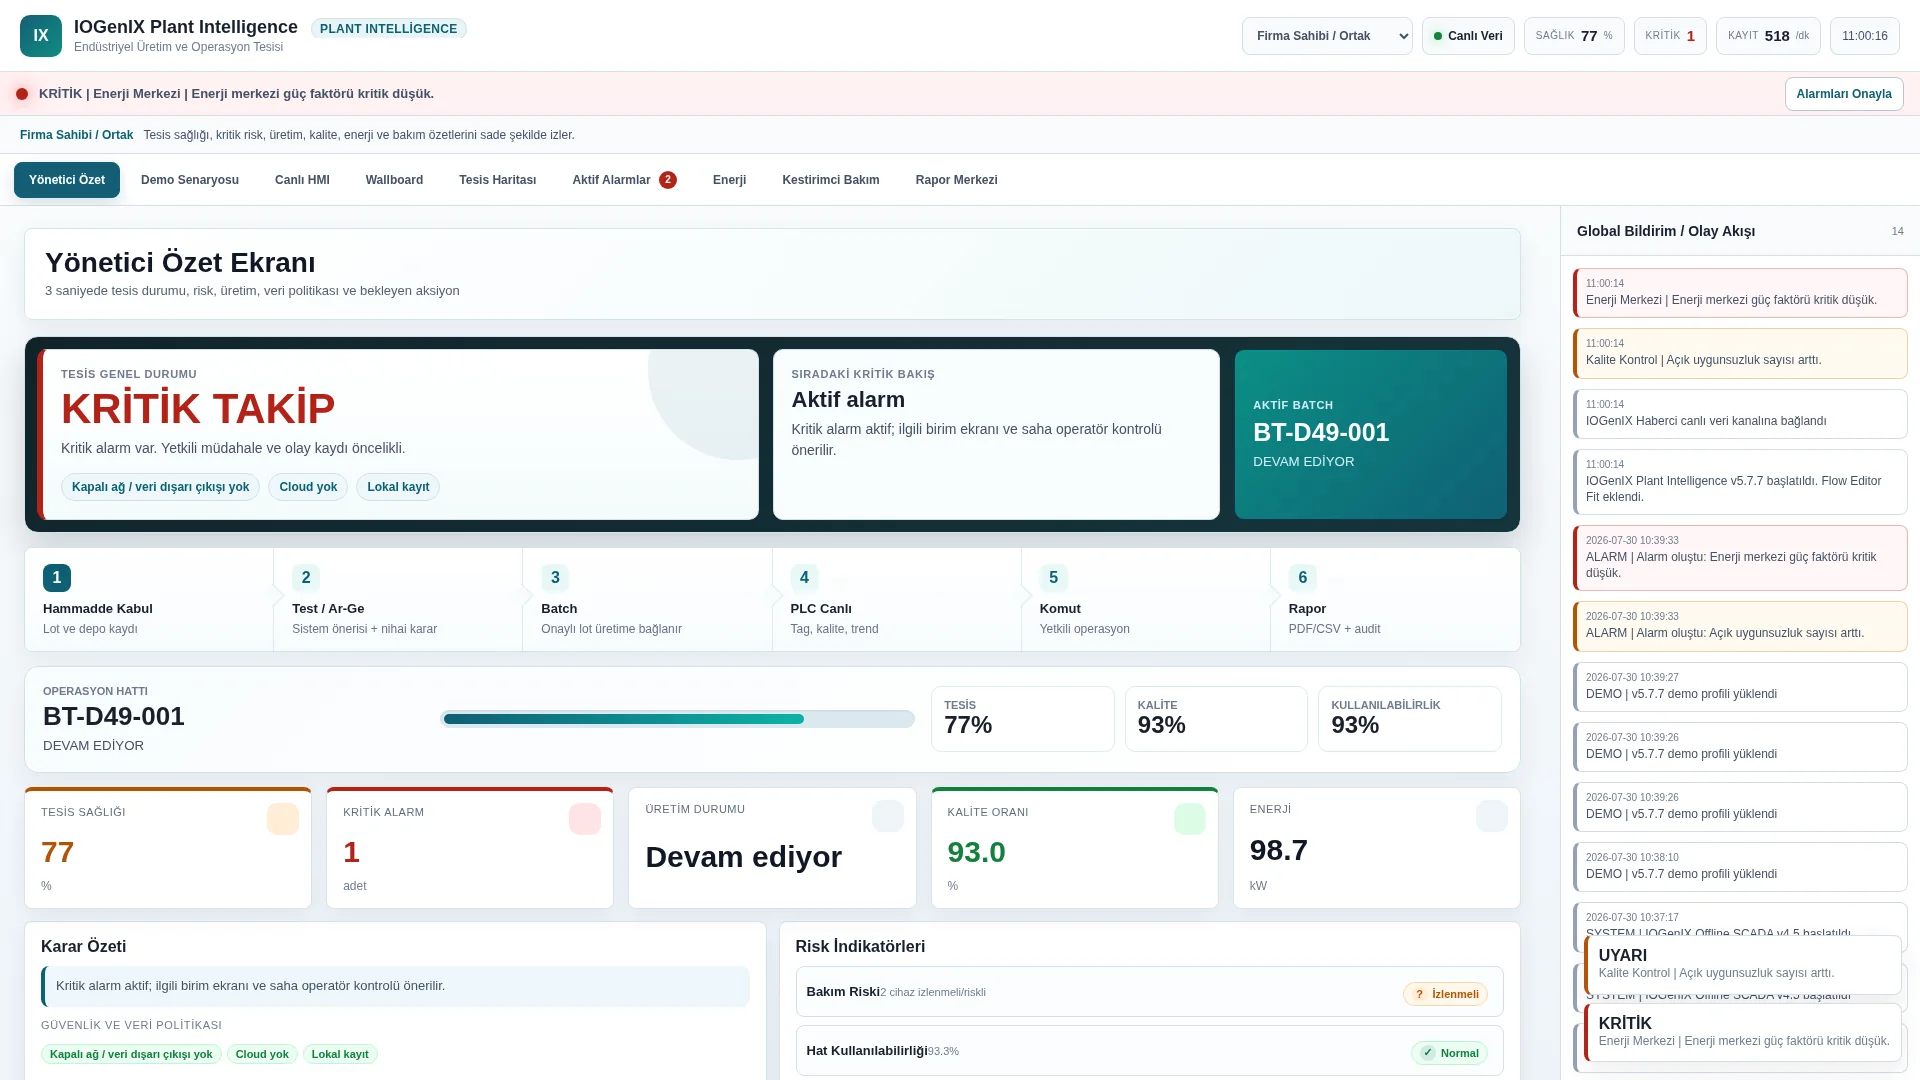Viewport: 1920px width, 1080px height.
Task: Click the step 2 Test / Ar-Ge number badge
Action: (306, 578)
